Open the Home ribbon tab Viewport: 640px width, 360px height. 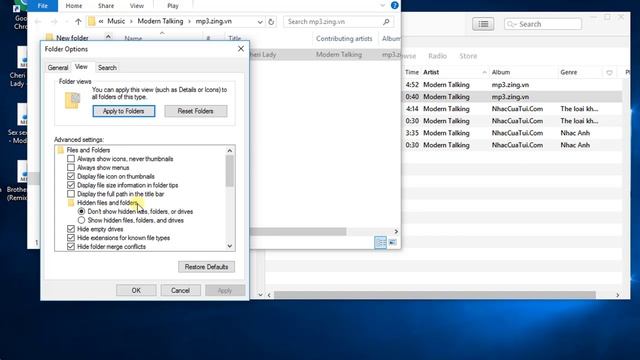pos(74,6)
